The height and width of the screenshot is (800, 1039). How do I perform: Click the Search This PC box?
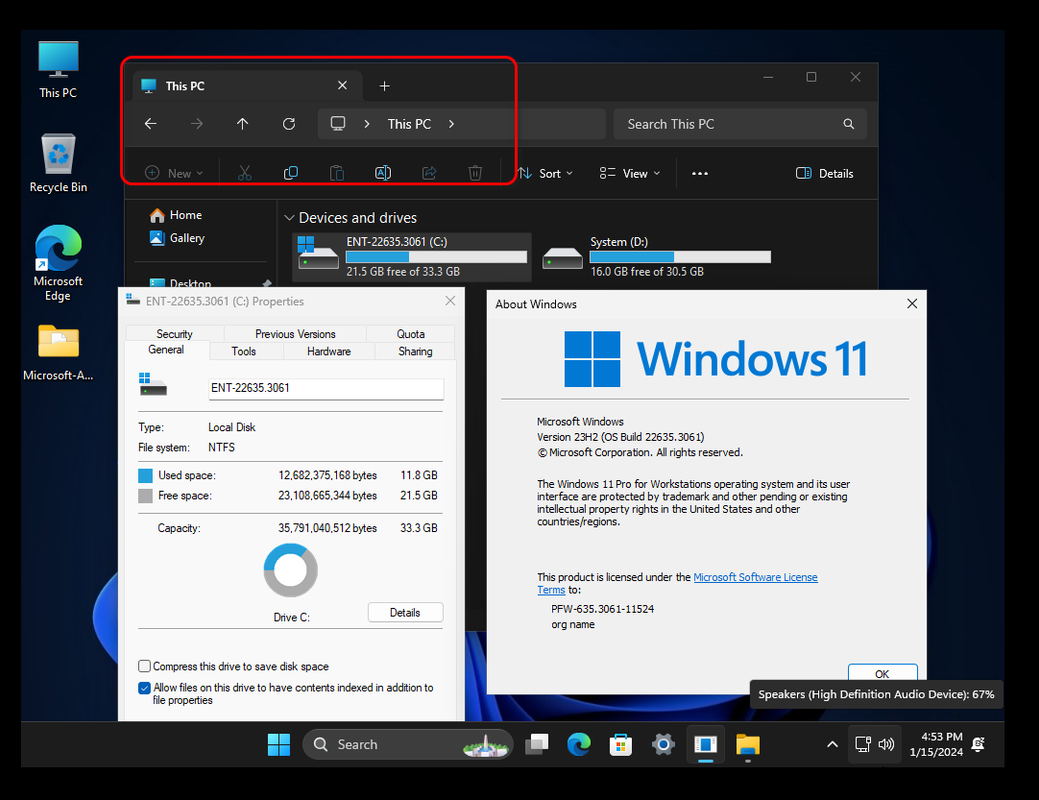(740, 124)
